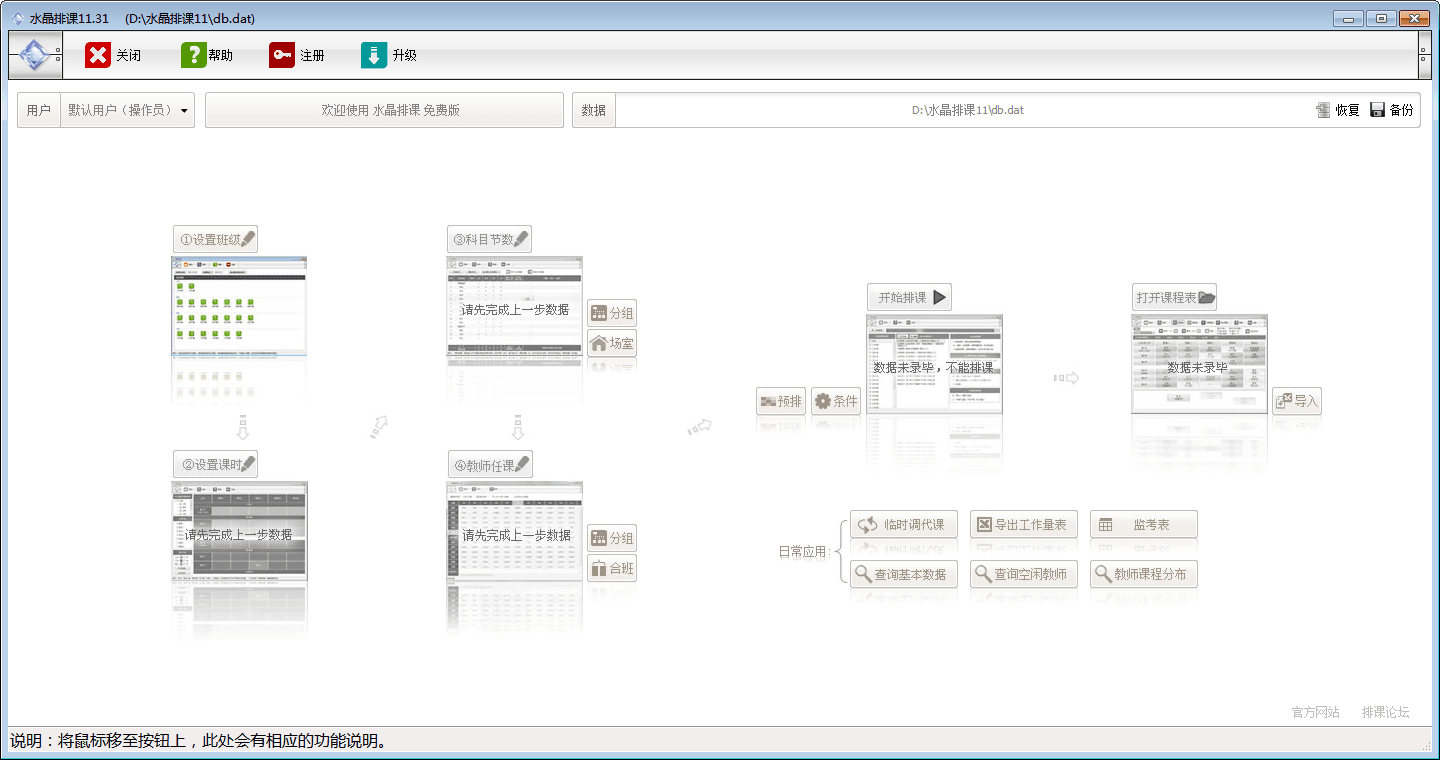The image size is (1440, 760).
Task: Open Query Free Teachers (查询空闲教师)
Action: tap(1023, 574)
